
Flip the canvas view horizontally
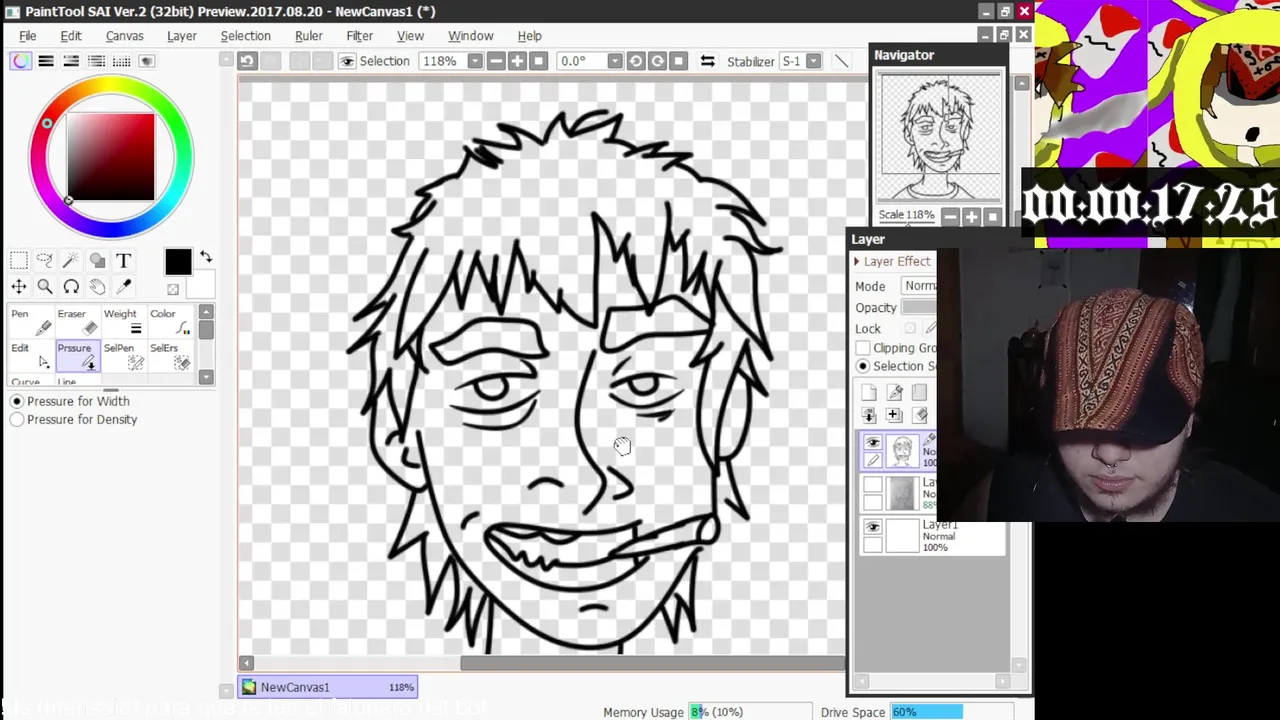(x=707, y=61)
